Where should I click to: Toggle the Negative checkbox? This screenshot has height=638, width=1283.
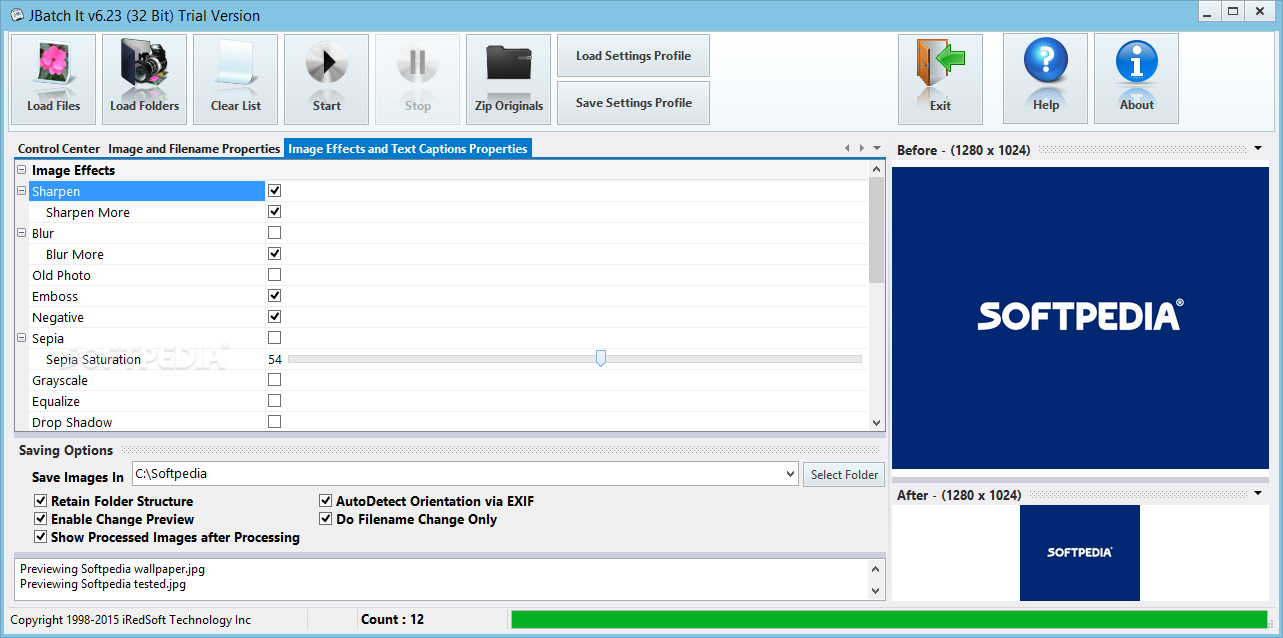[275, 316]
